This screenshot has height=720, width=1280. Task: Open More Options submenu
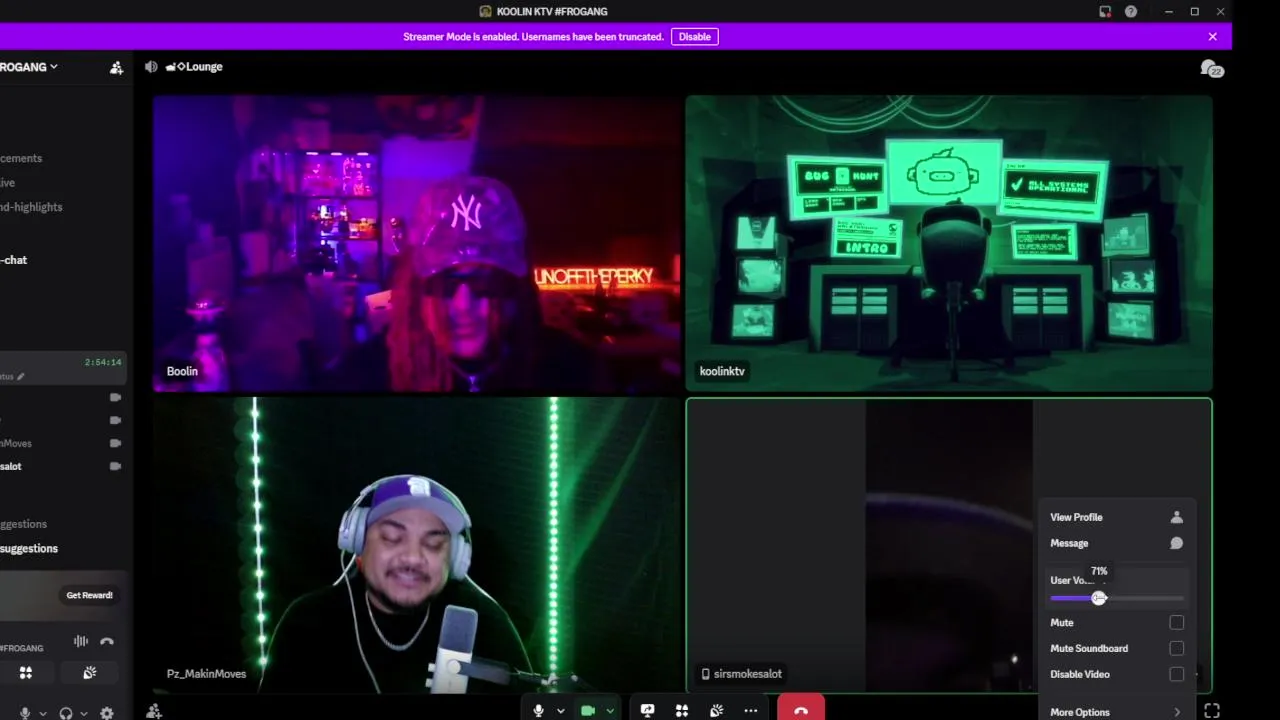point(1116,712)
